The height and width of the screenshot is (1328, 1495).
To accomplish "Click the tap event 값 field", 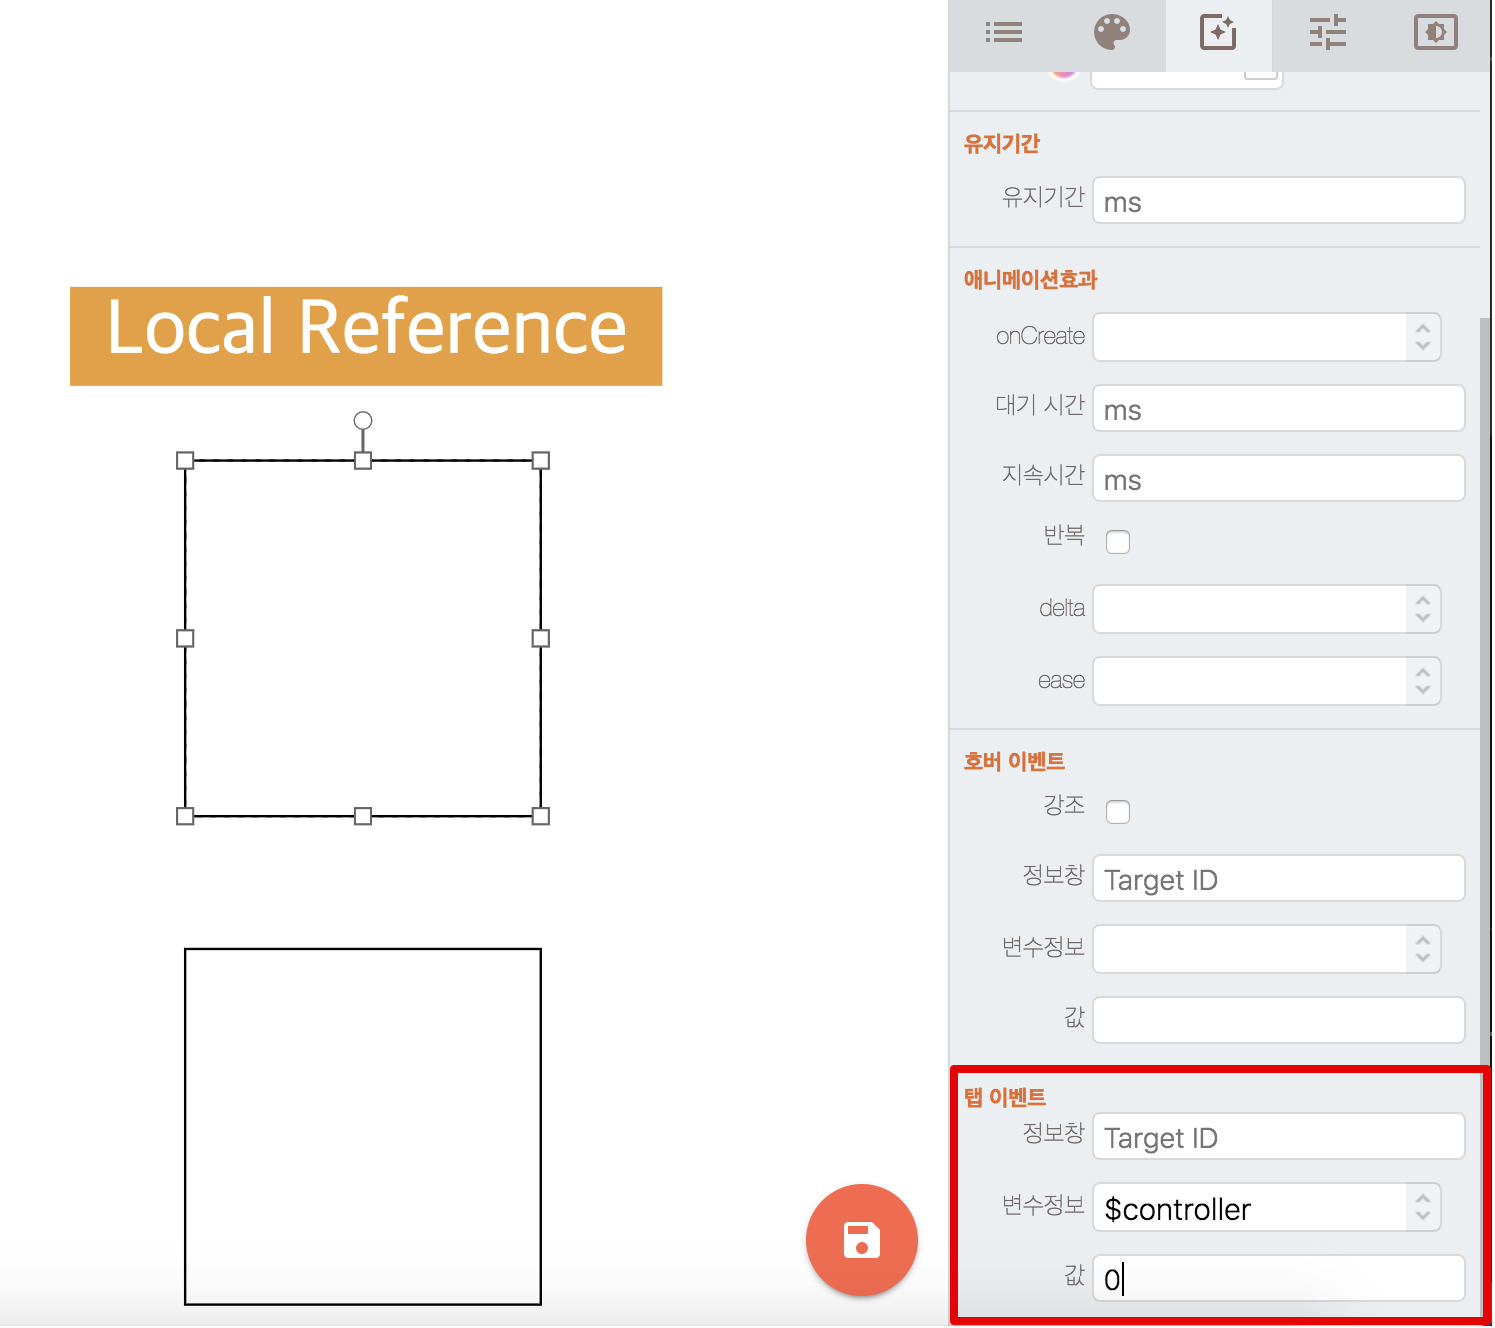I will tap(1278, 1278).
